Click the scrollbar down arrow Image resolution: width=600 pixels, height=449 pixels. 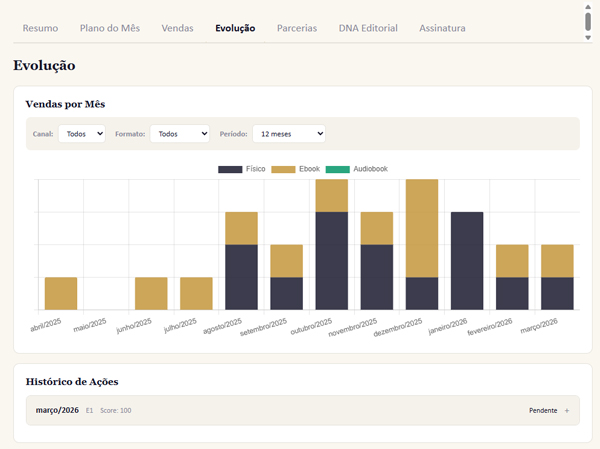(x=588, y=37)
